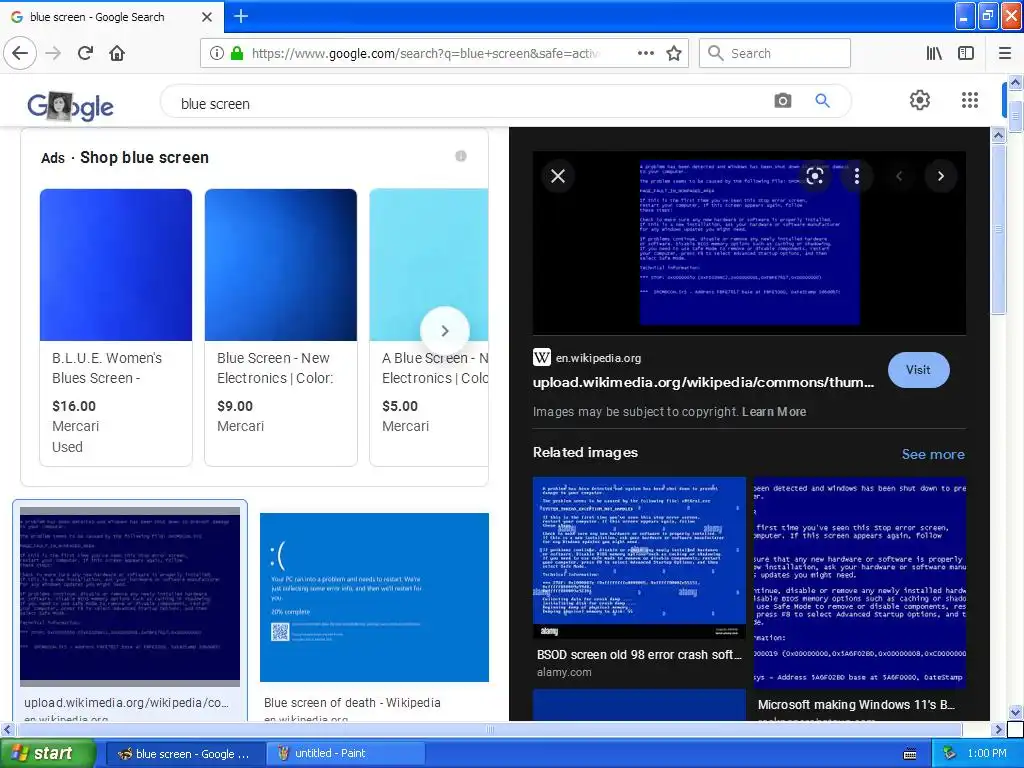1024x768 pixels.
Task: Close the image preview panel
Action: click(558, 176)
